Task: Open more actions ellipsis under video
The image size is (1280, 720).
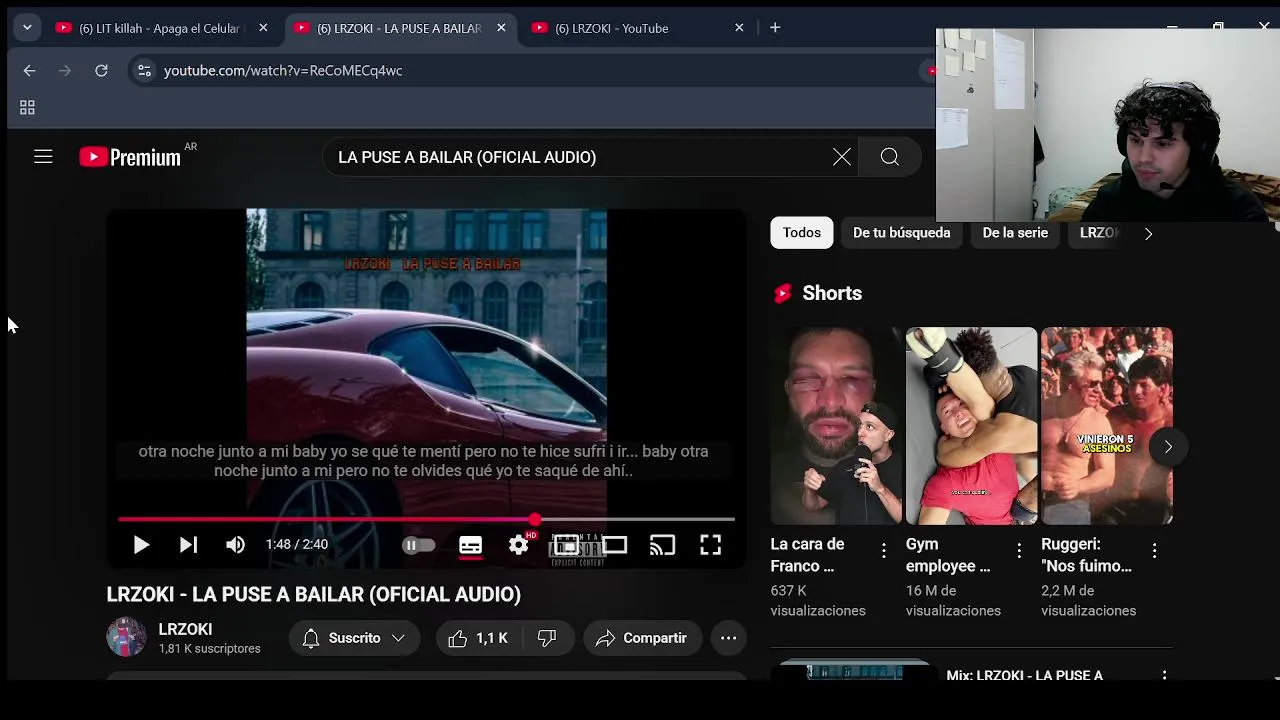Action: [728, 638]
